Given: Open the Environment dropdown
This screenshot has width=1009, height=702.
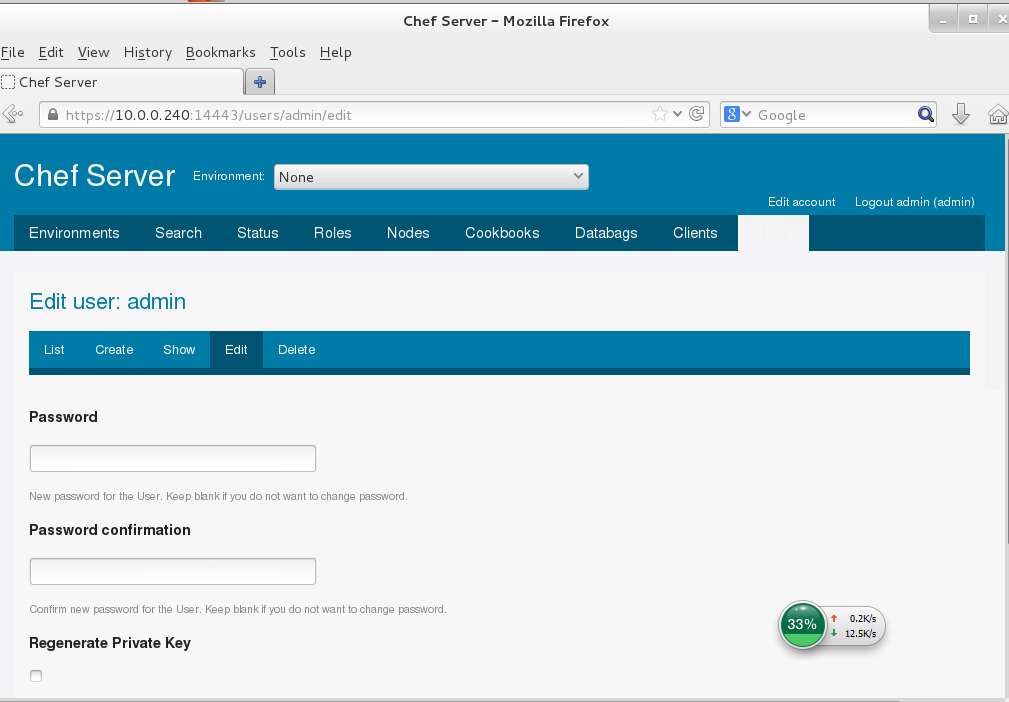Looking at the screenshot, I should [431, 177].
